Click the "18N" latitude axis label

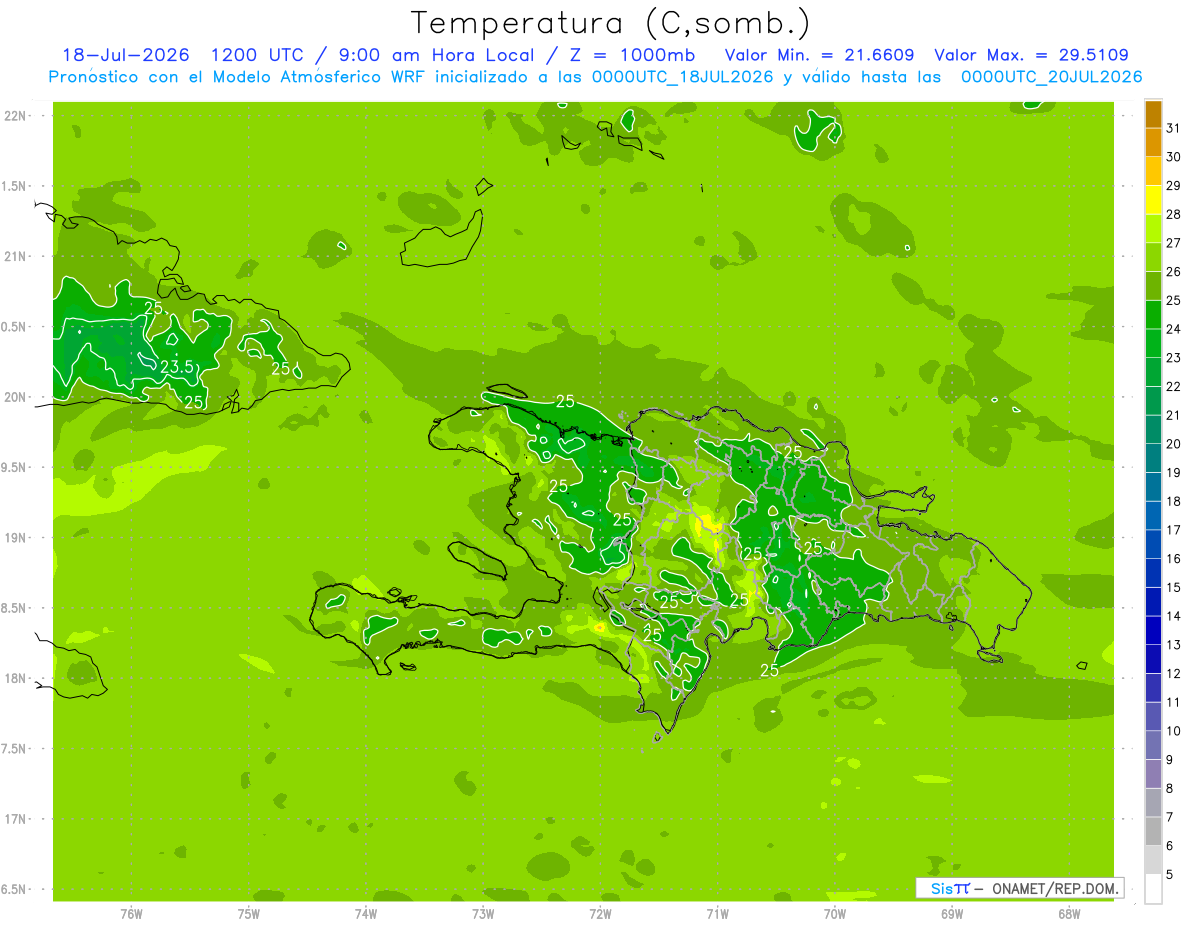(x=16, y=678)
